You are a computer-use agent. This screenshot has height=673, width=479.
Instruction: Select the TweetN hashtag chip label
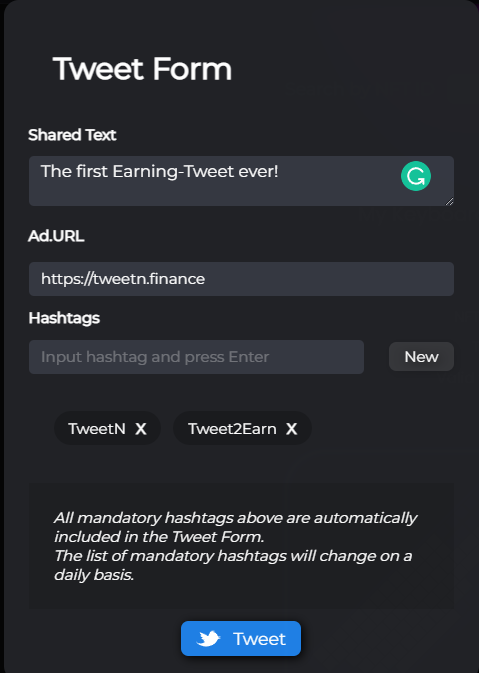pyautogui.click(x=97, y=429)
